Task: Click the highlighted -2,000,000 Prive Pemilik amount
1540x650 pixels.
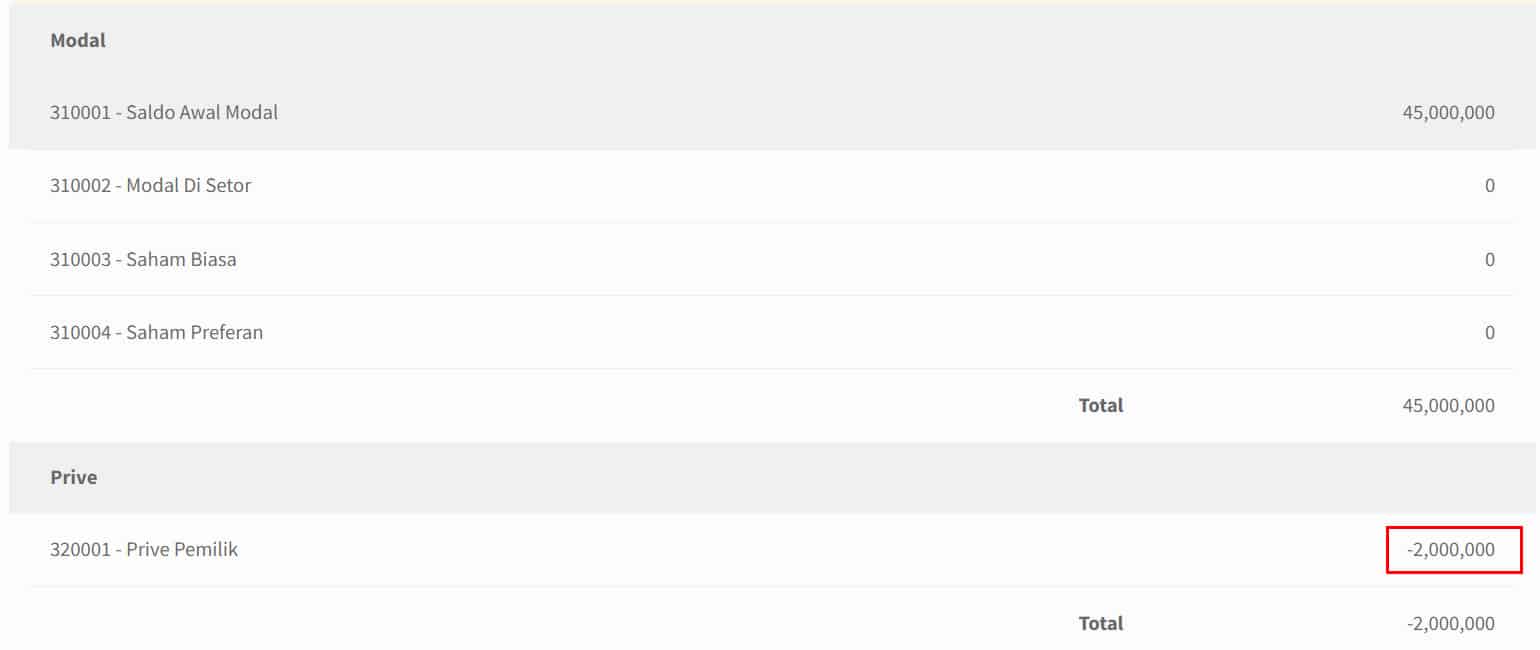Action: point(1454,550)
